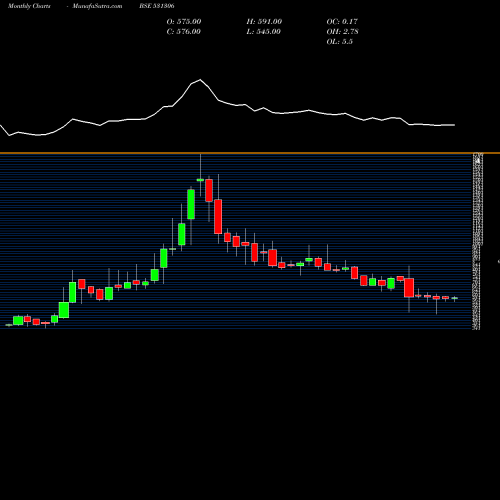Select the high value 'H: 591.00'
Image resolution: width=500 pixels, height=500 pixels.
[x=264, y=21]
